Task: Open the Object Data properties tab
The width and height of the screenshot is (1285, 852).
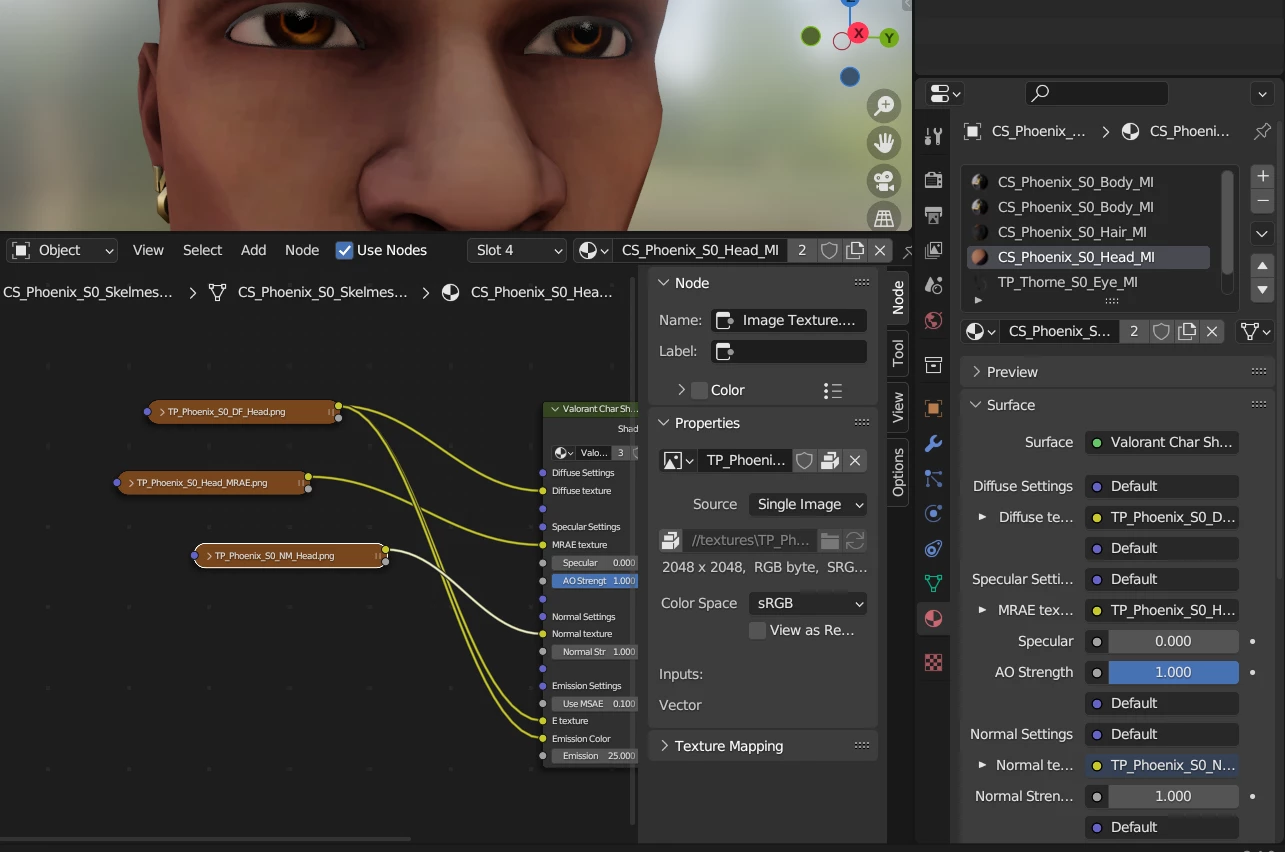Action: 933,583
